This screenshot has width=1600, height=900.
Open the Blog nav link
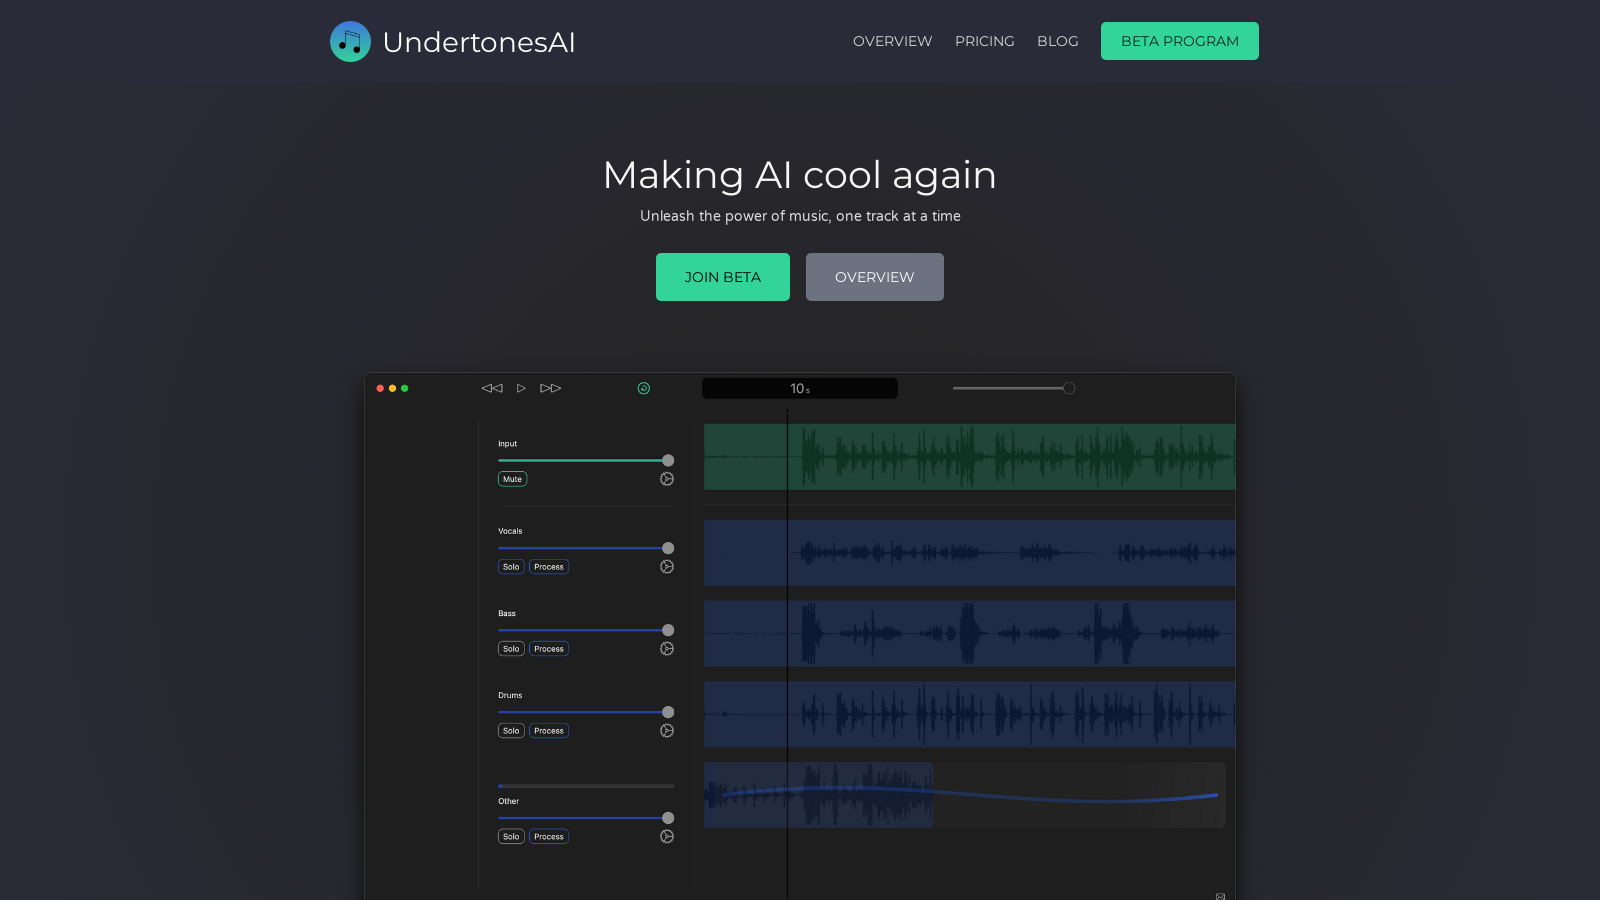tap(1058, 41)
